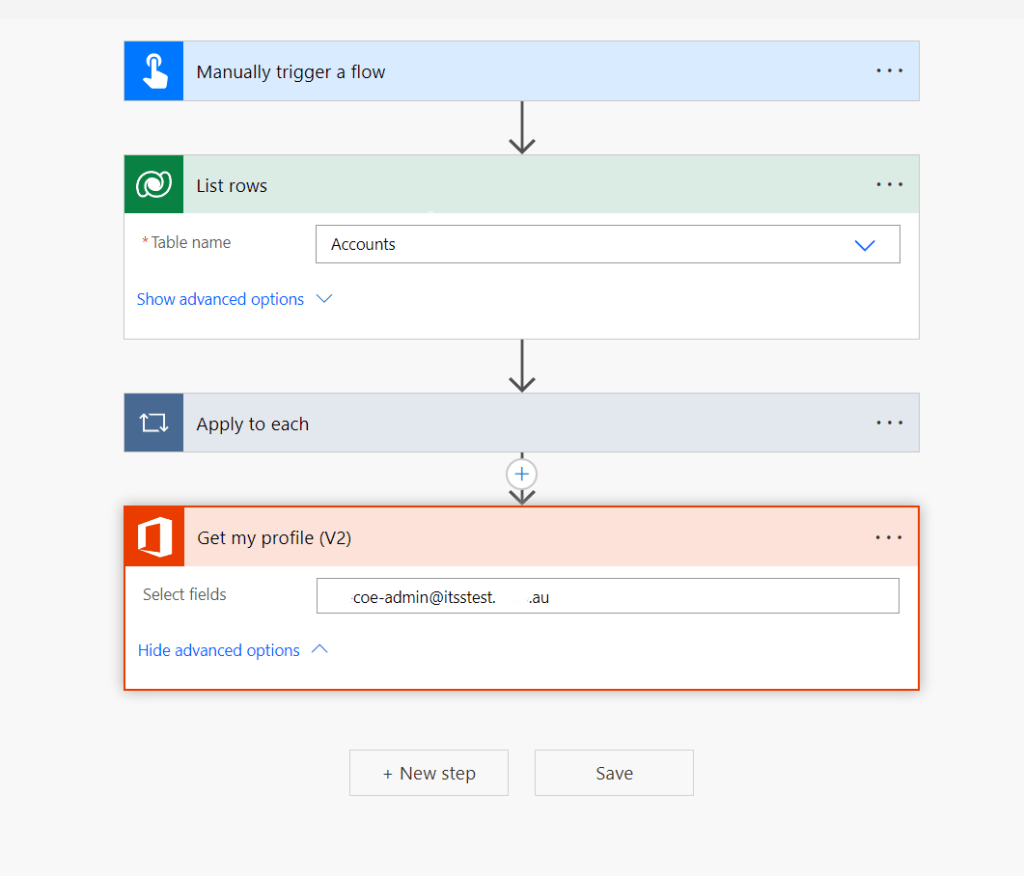Click the manual trigger hand icon
The image size is (1024, 876).
click(154, 72)
